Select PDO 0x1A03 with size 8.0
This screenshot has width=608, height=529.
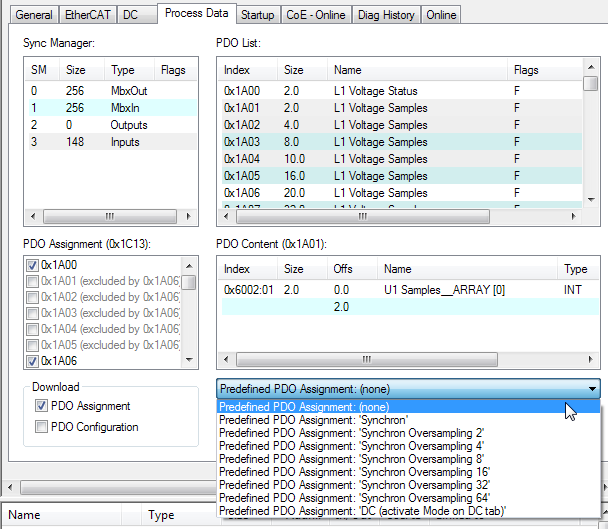(401, 142)
